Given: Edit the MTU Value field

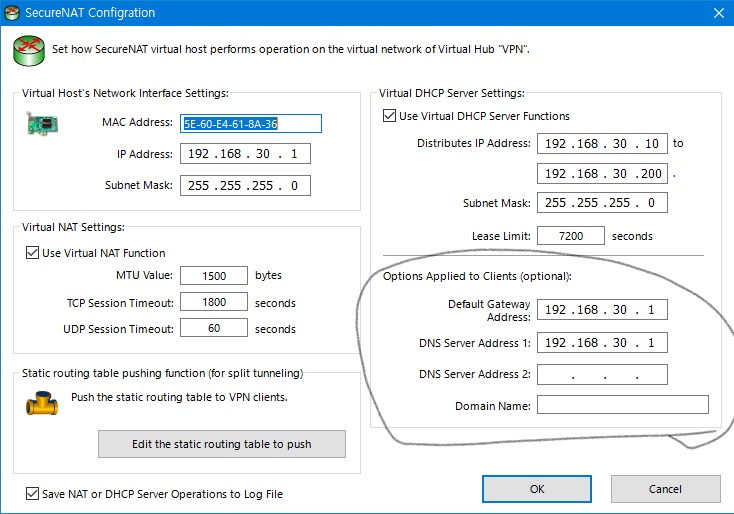Looking at the screenshot, I should coord(214,275).
